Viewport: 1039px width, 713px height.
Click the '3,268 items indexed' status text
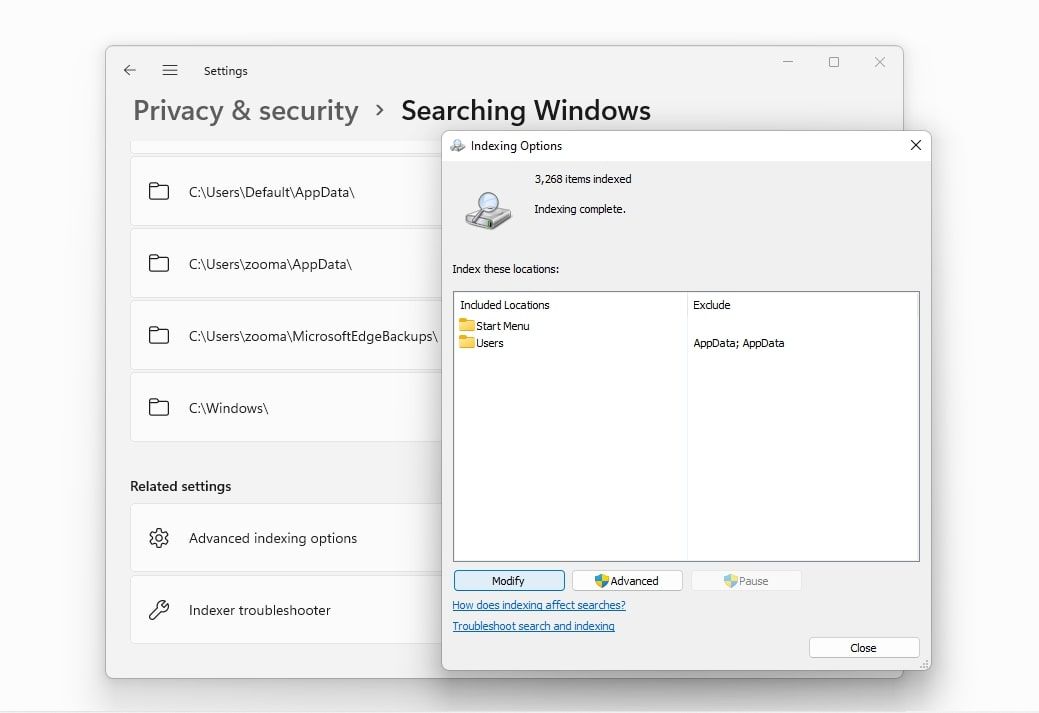coord(583,179)
